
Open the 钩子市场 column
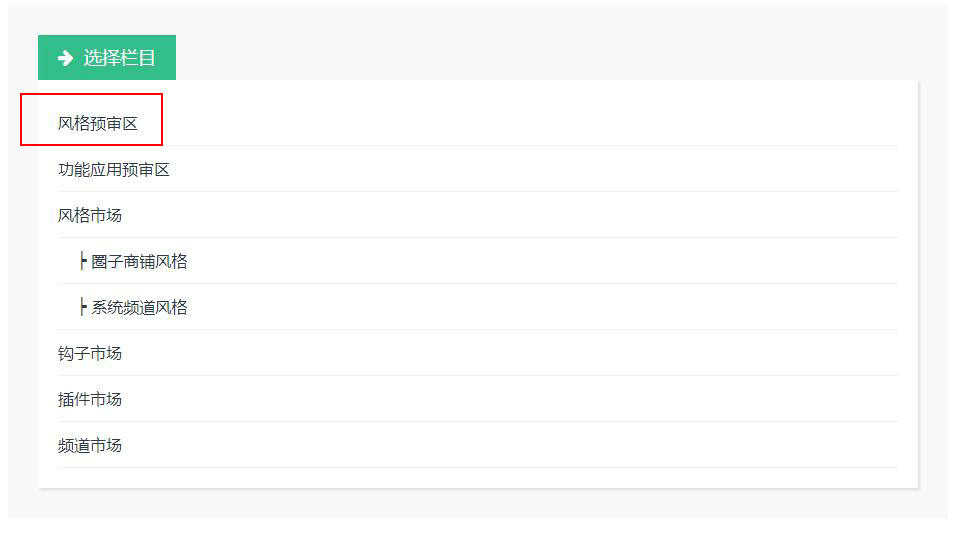click(90, 354)
